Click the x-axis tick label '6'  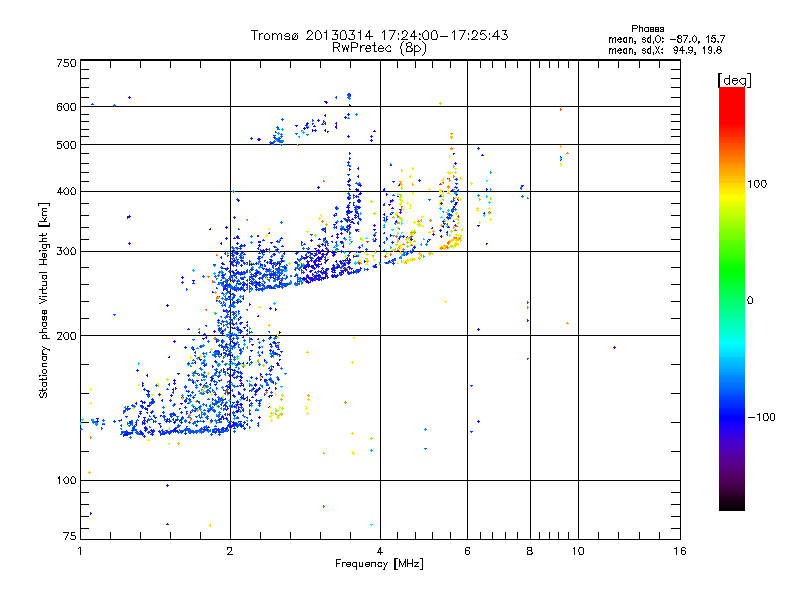point(467,551)
